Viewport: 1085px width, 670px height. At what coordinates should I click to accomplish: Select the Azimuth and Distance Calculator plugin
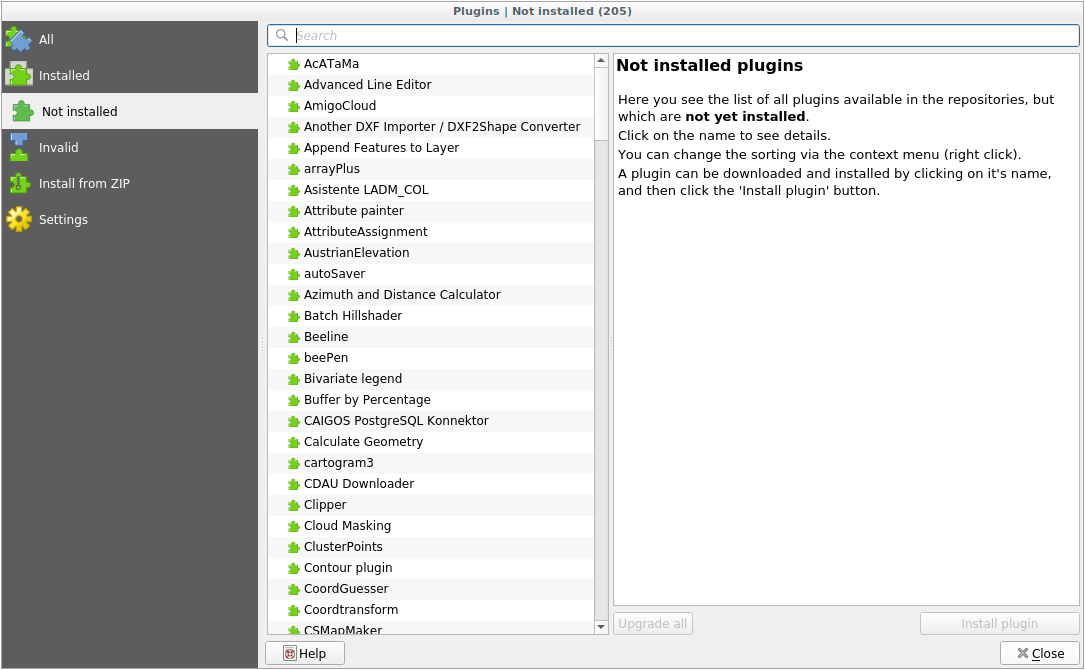tap(402, 294)
